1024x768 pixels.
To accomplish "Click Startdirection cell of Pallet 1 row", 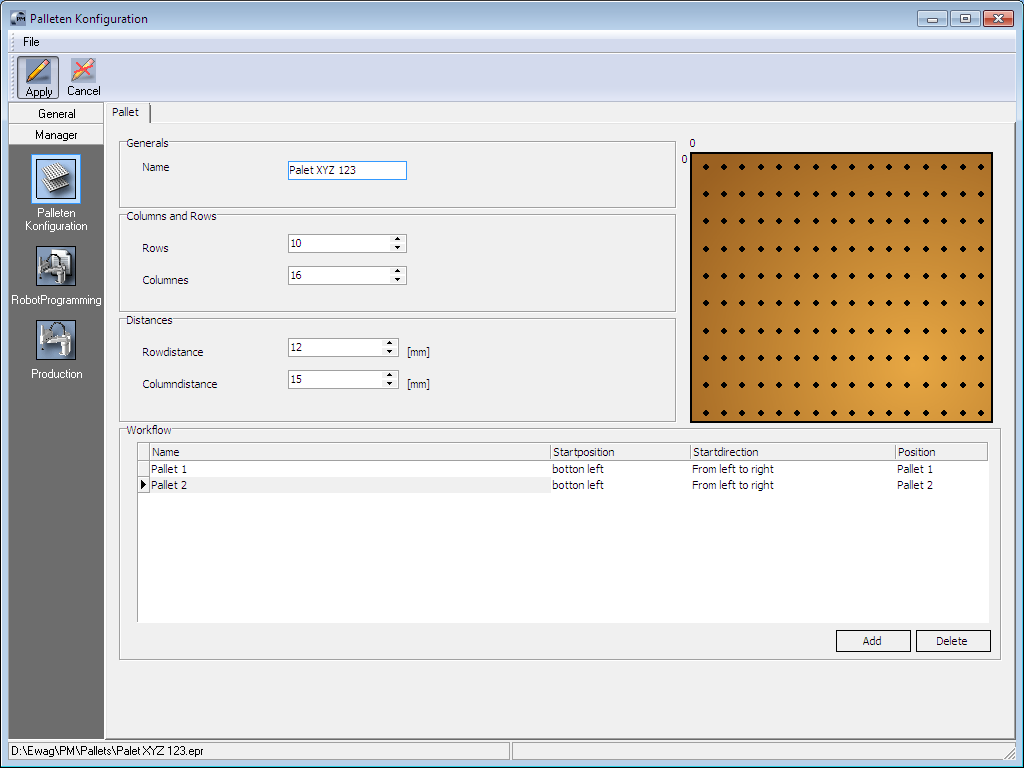I will [x=793, y=469].
